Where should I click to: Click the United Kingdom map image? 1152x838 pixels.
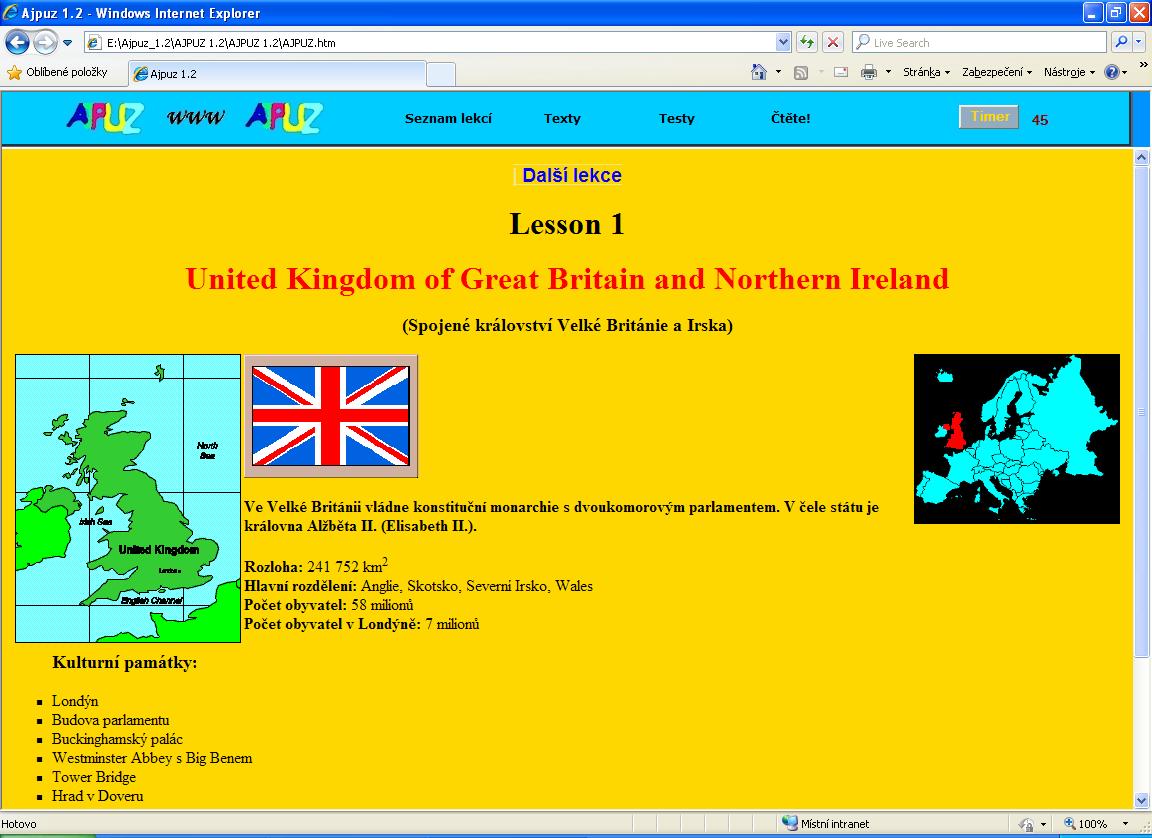128,499
